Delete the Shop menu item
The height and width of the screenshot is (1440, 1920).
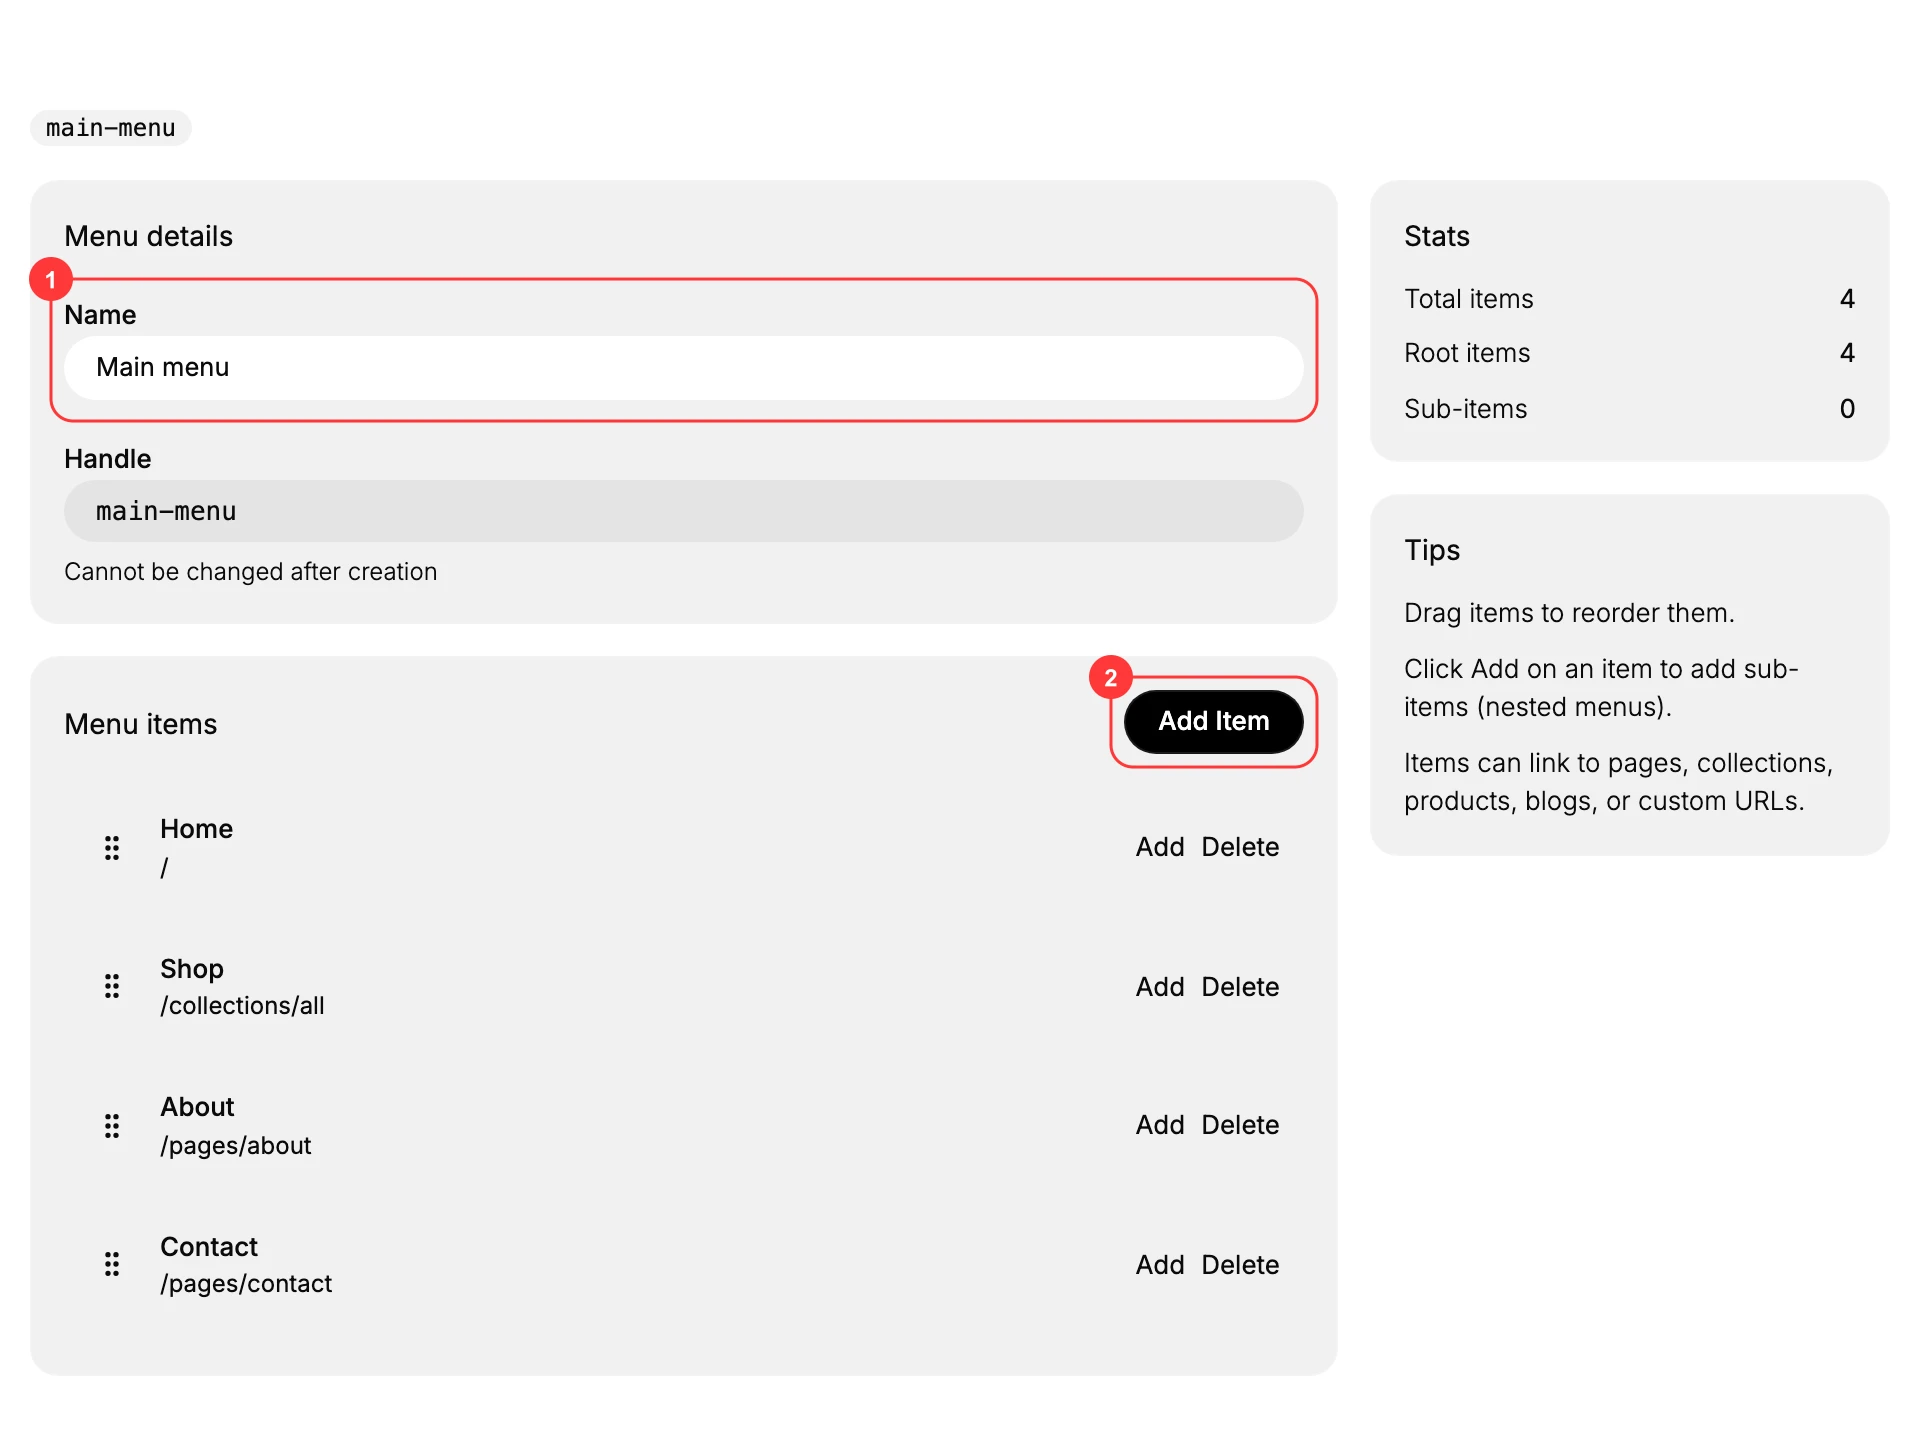coord(1240,987)
